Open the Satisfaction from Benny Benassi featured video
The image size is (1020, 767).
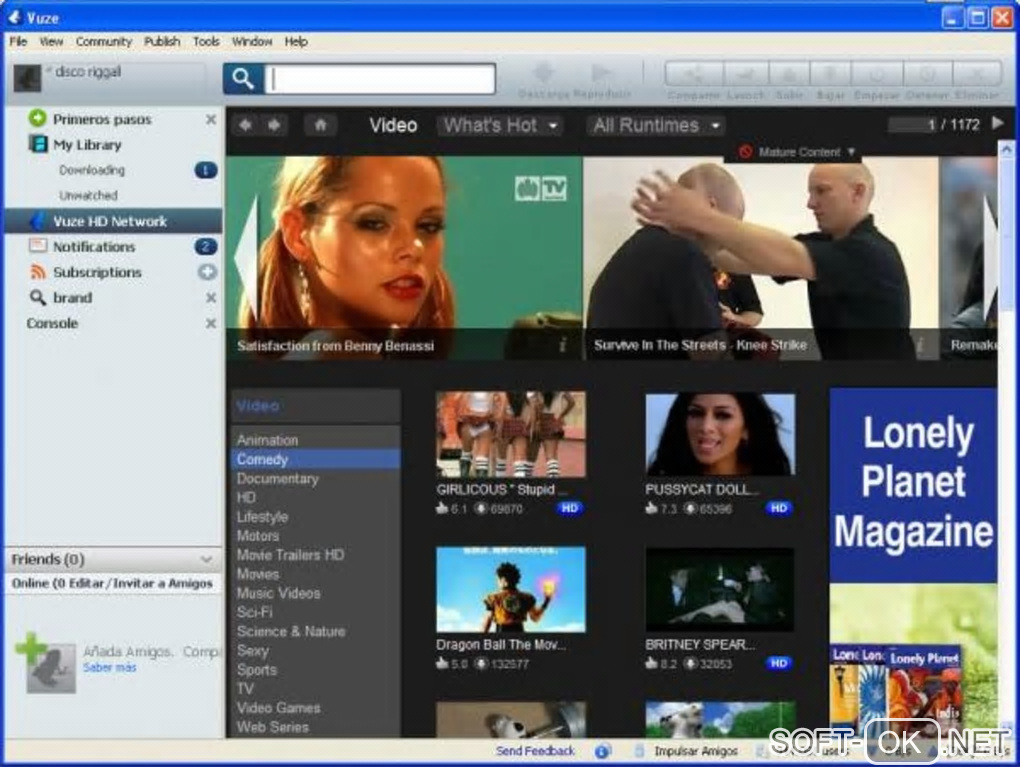pyautogui.click(x=404, y=258)
